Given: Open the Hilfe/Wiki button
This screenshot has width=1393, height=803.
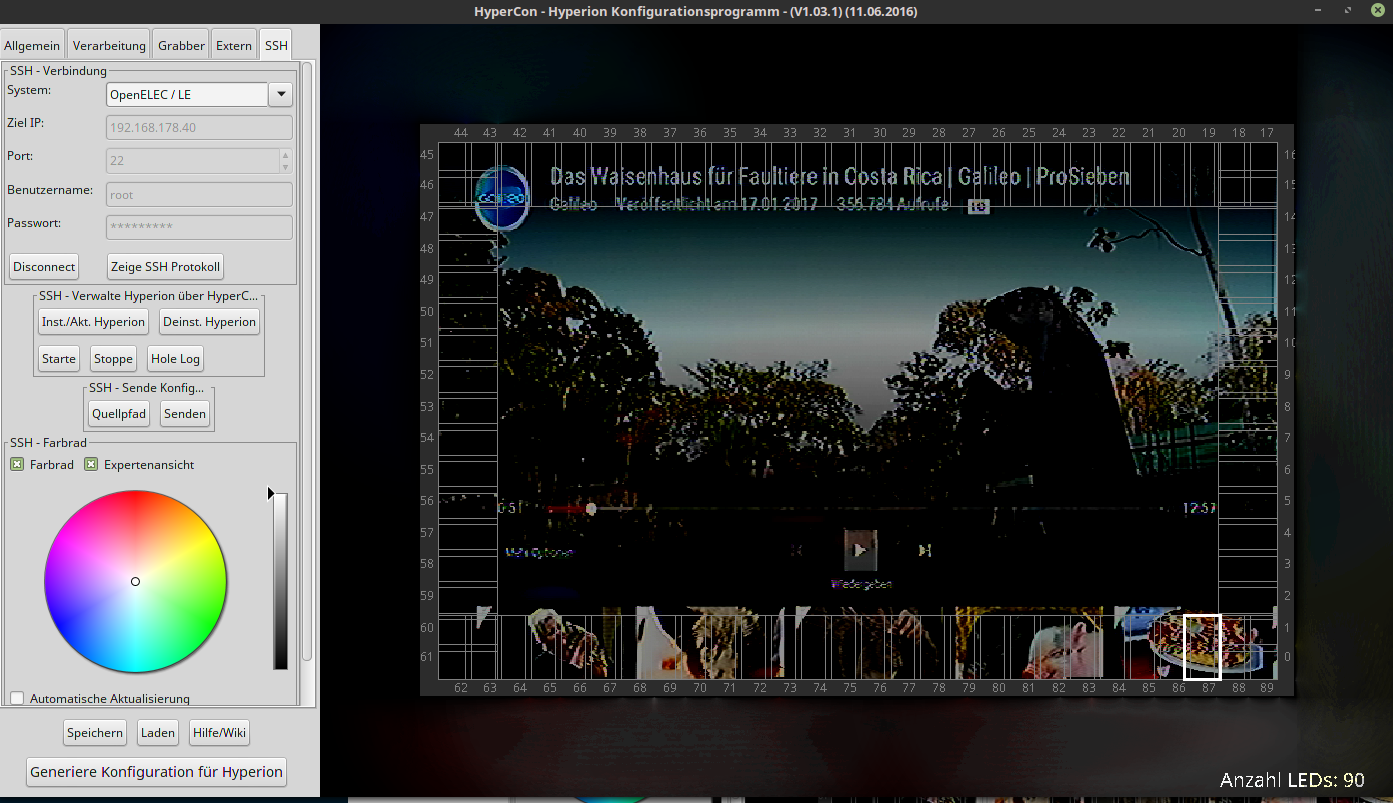Looking at the screenshot, I should [219, 732].
